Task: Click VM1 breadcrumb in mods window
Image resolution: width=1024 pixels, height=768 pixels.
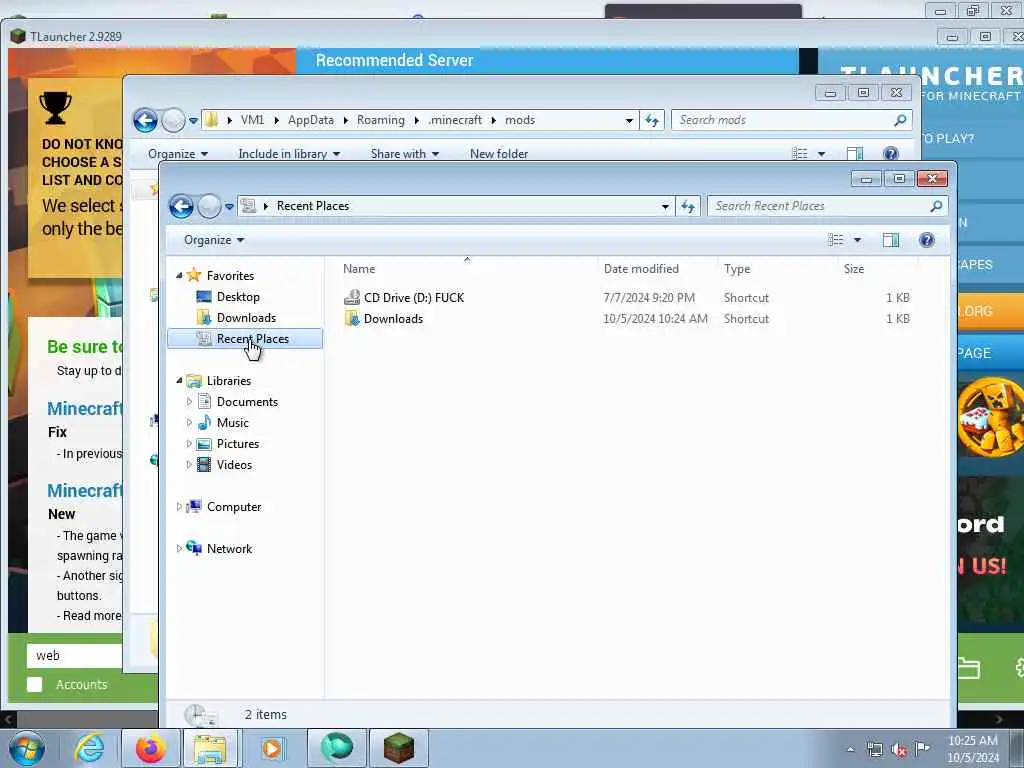Action: pos(252,120)
